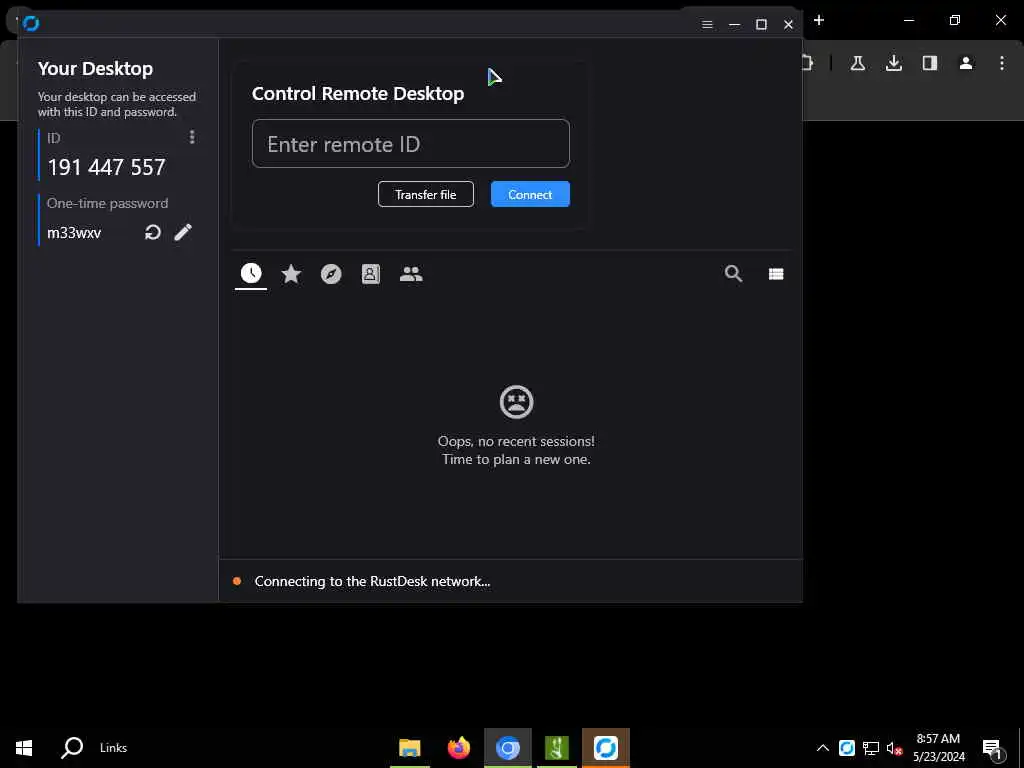Click the Links taskbar toolbar label
Viewport: 1024px width, 768px height.
tap(114, 748)
